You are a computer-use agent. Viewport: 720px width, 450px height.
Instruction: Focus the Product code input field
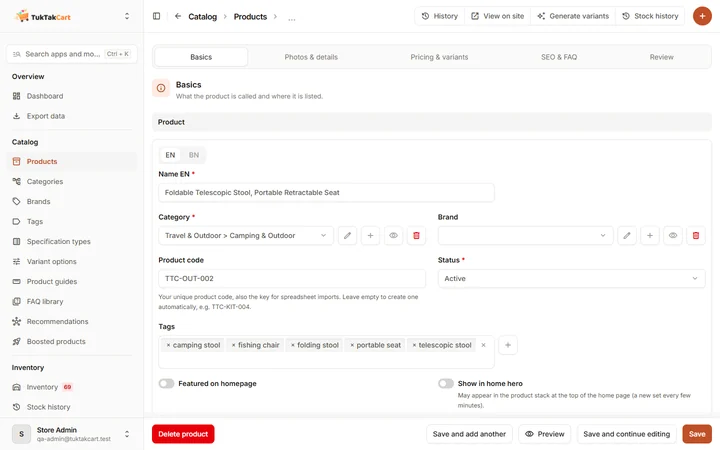292,279
